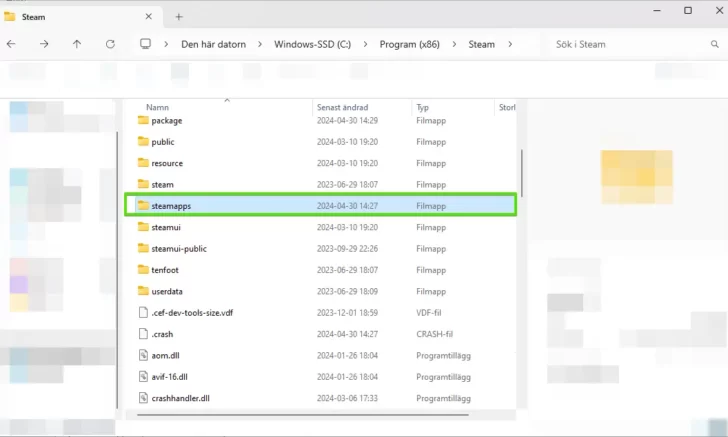Select the steamui-public folder icon
Viewport: 728px width, 437px height.
coord(143,248)
